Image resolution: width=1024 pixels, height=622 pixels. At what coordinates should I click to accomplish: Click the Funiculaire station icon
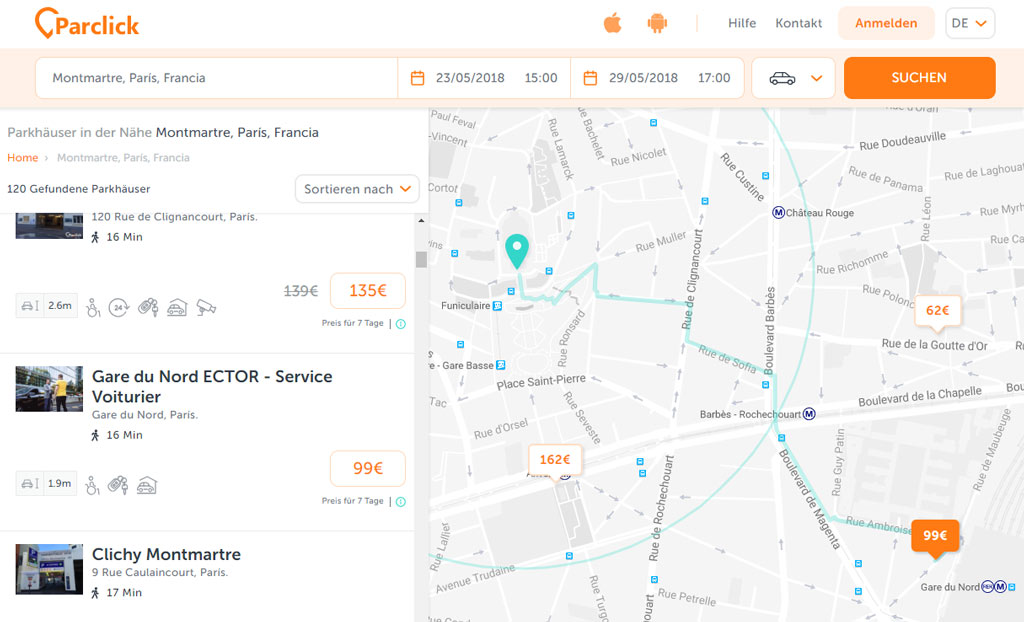pos(498,305)
